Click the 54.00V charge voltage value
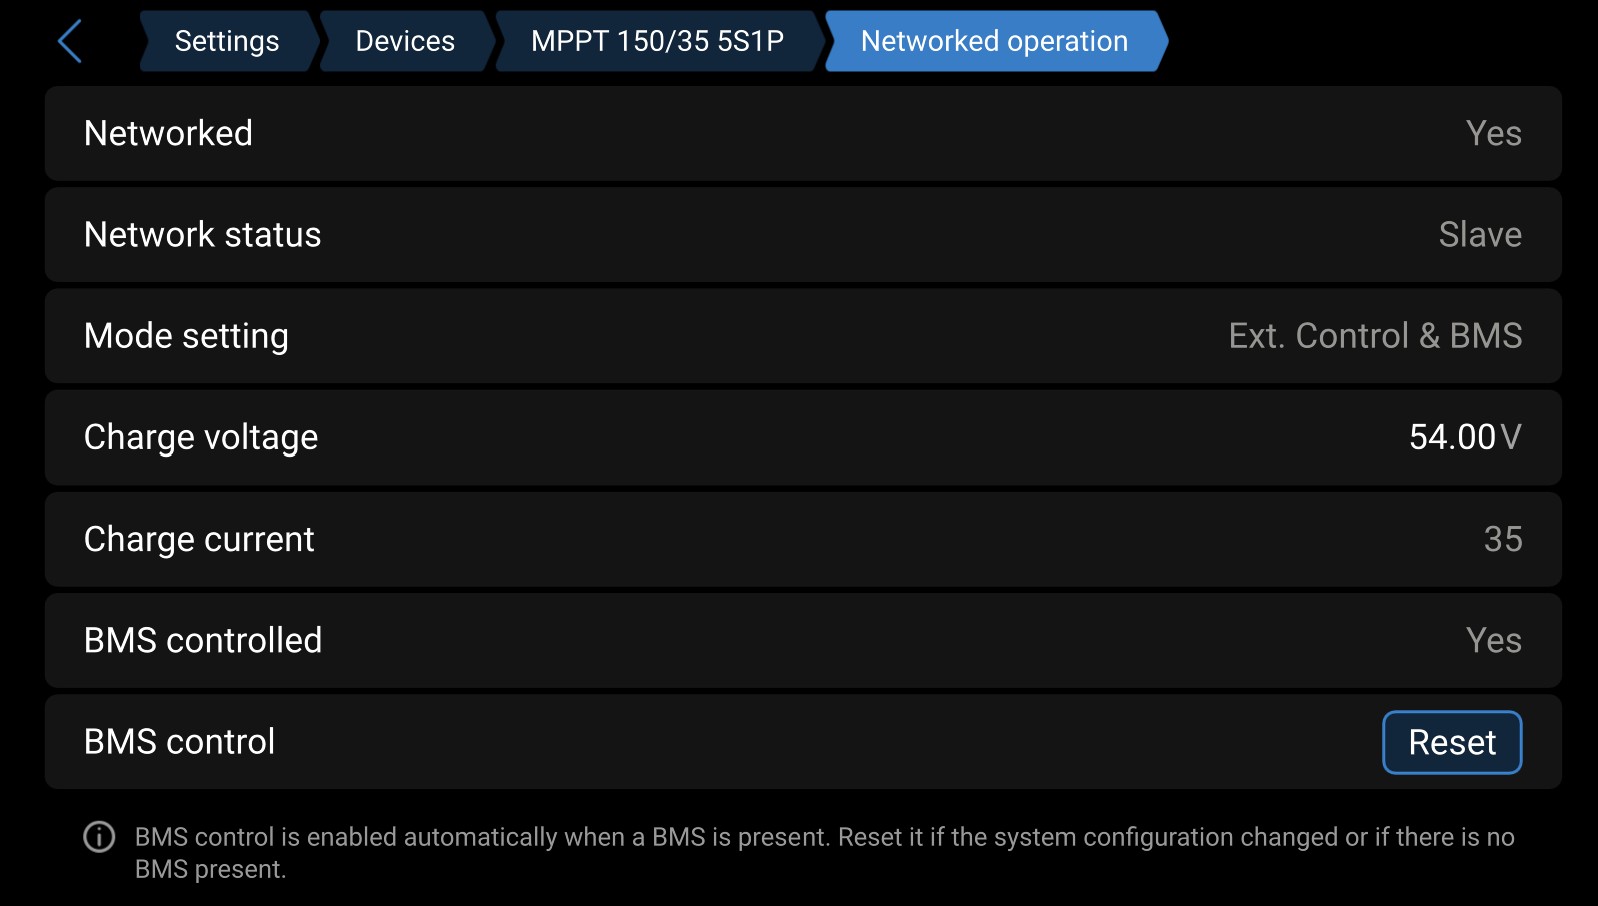The width and height of the screenshot is (1598, 906). (1464, 438)
